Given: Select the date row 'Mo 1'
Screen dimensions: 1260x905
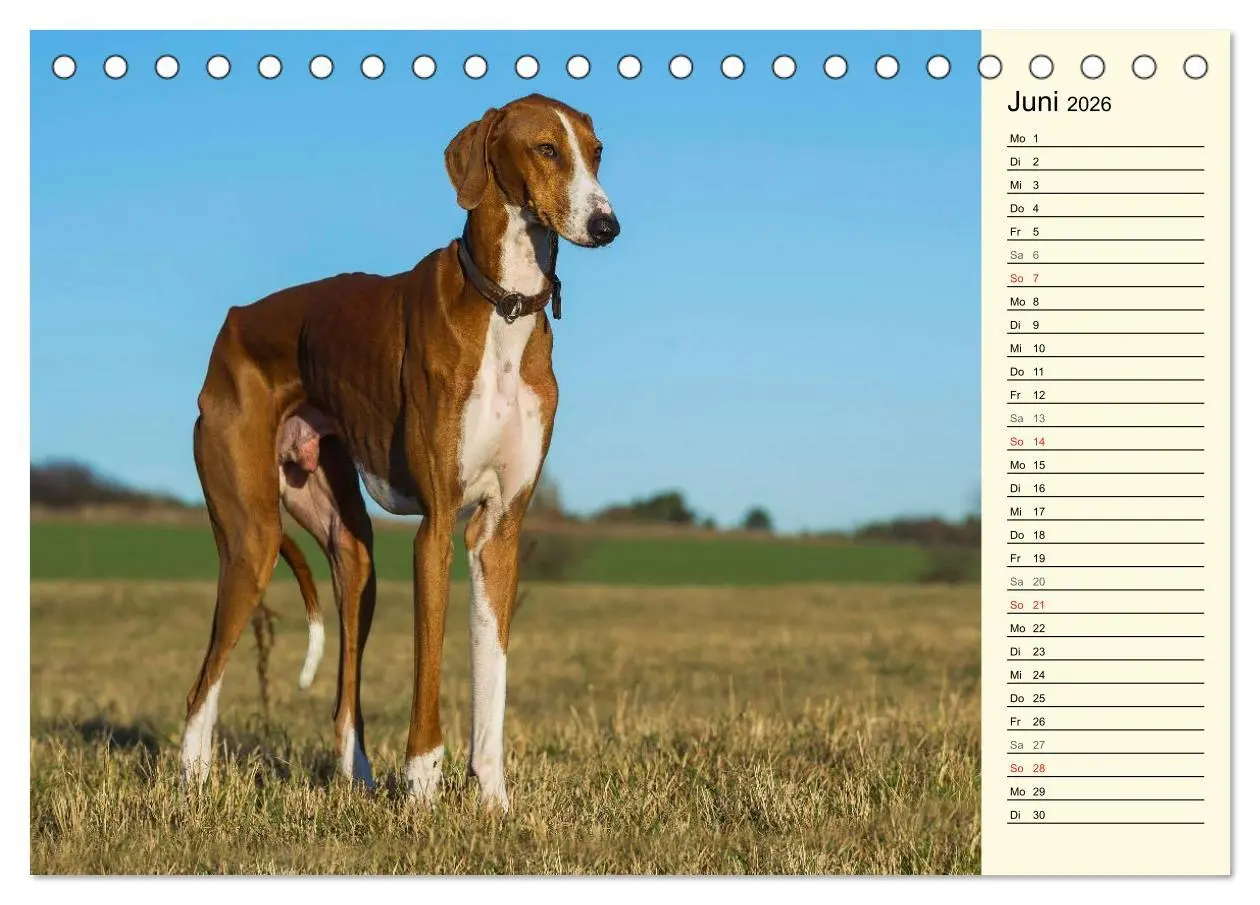Looking at the screenshot, I should coord(1105,138).
